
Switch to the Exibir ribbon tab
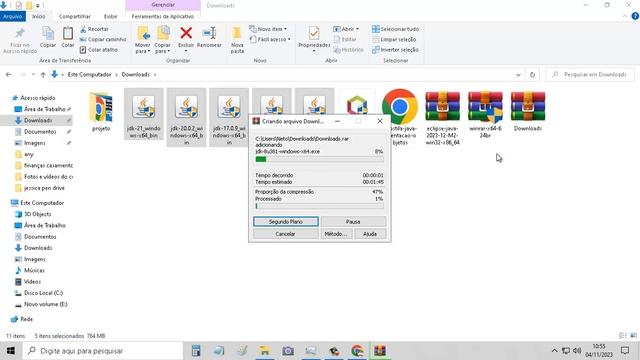[x=111, y=16]
